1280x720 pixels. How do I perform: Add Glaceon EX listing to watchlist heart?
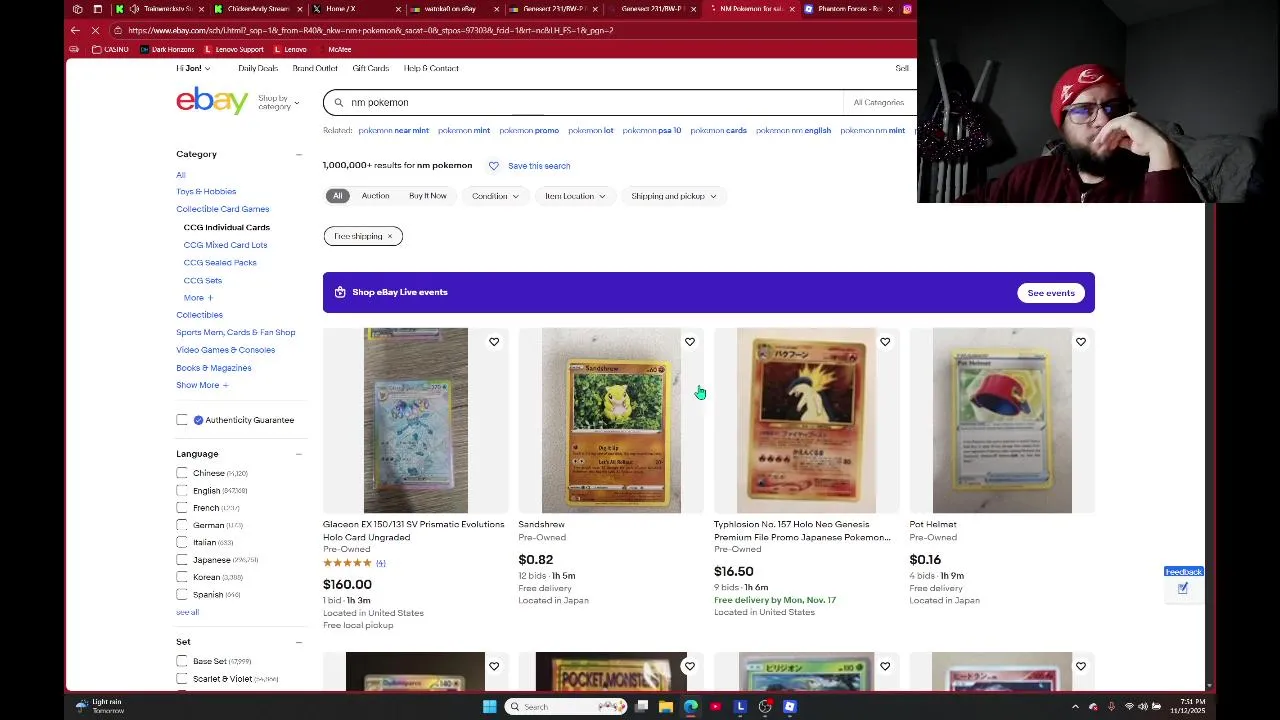pyautogui.click(x=494, y=342)
